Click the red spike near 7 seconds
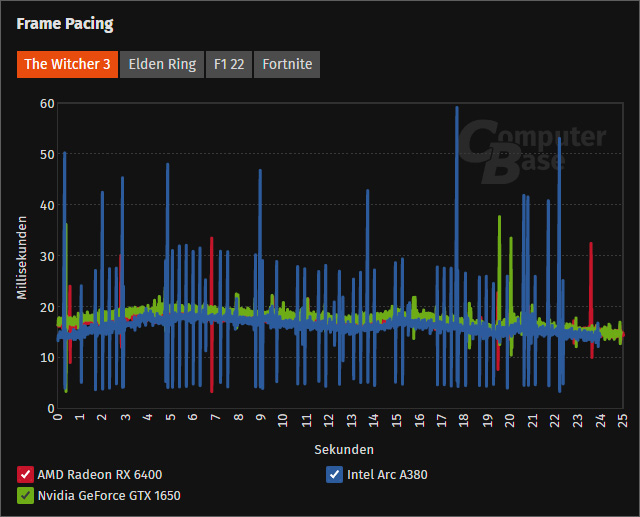The image size is (640, 517). coord(211,260)
